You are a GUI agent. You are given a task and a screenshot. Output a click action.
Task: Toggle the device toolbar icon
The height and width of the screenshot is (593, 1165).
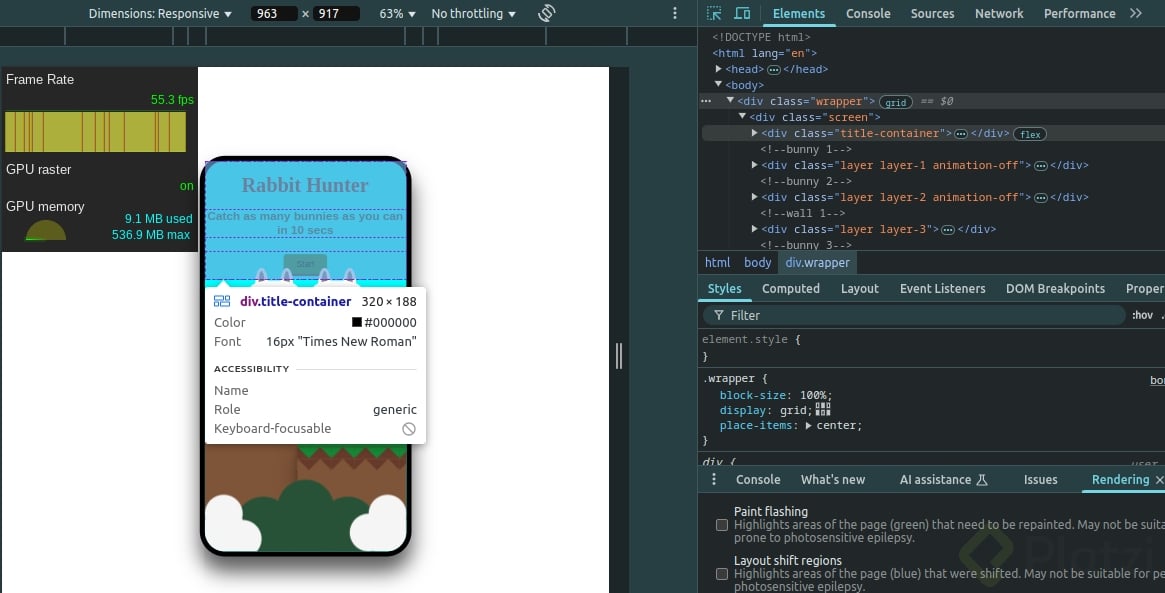[742, 14]
